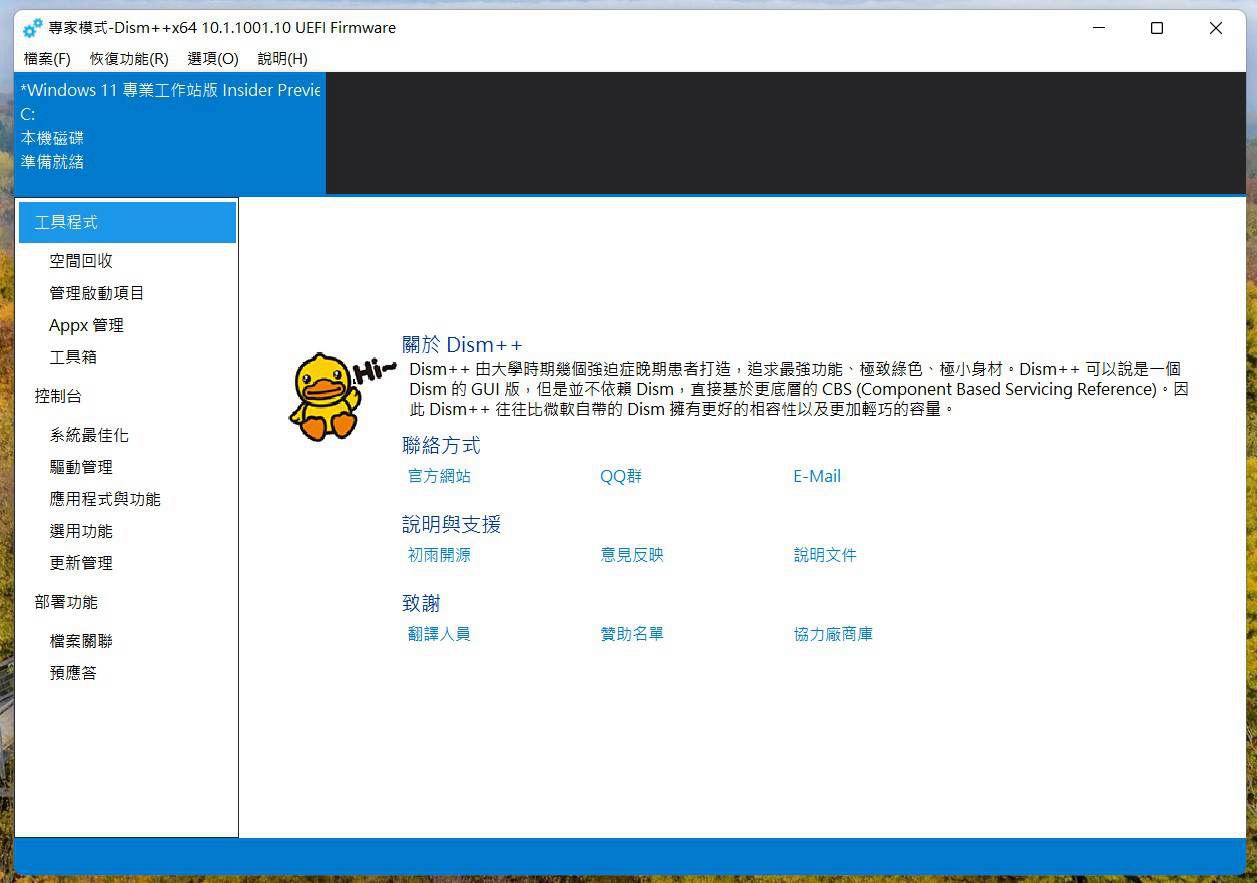1257x883 pixels.
Task: Select the Windows 11 專業工作站版 image tile
Action: [170, 133]
